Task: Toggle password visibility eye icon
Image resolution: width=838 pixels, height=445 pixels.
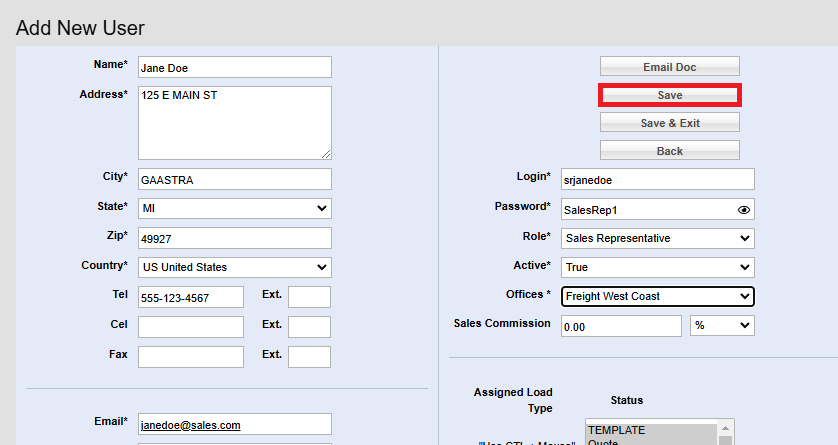Action: click(x=743, y=210)
